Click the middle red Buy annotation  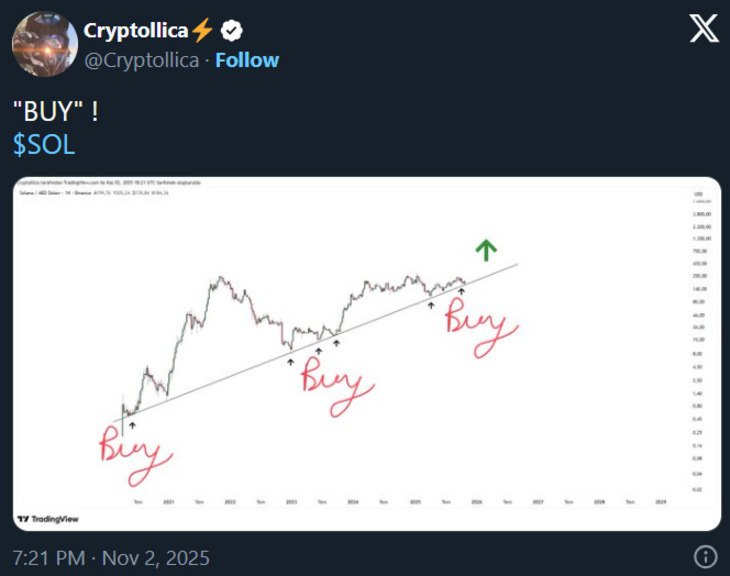[336, 385]
